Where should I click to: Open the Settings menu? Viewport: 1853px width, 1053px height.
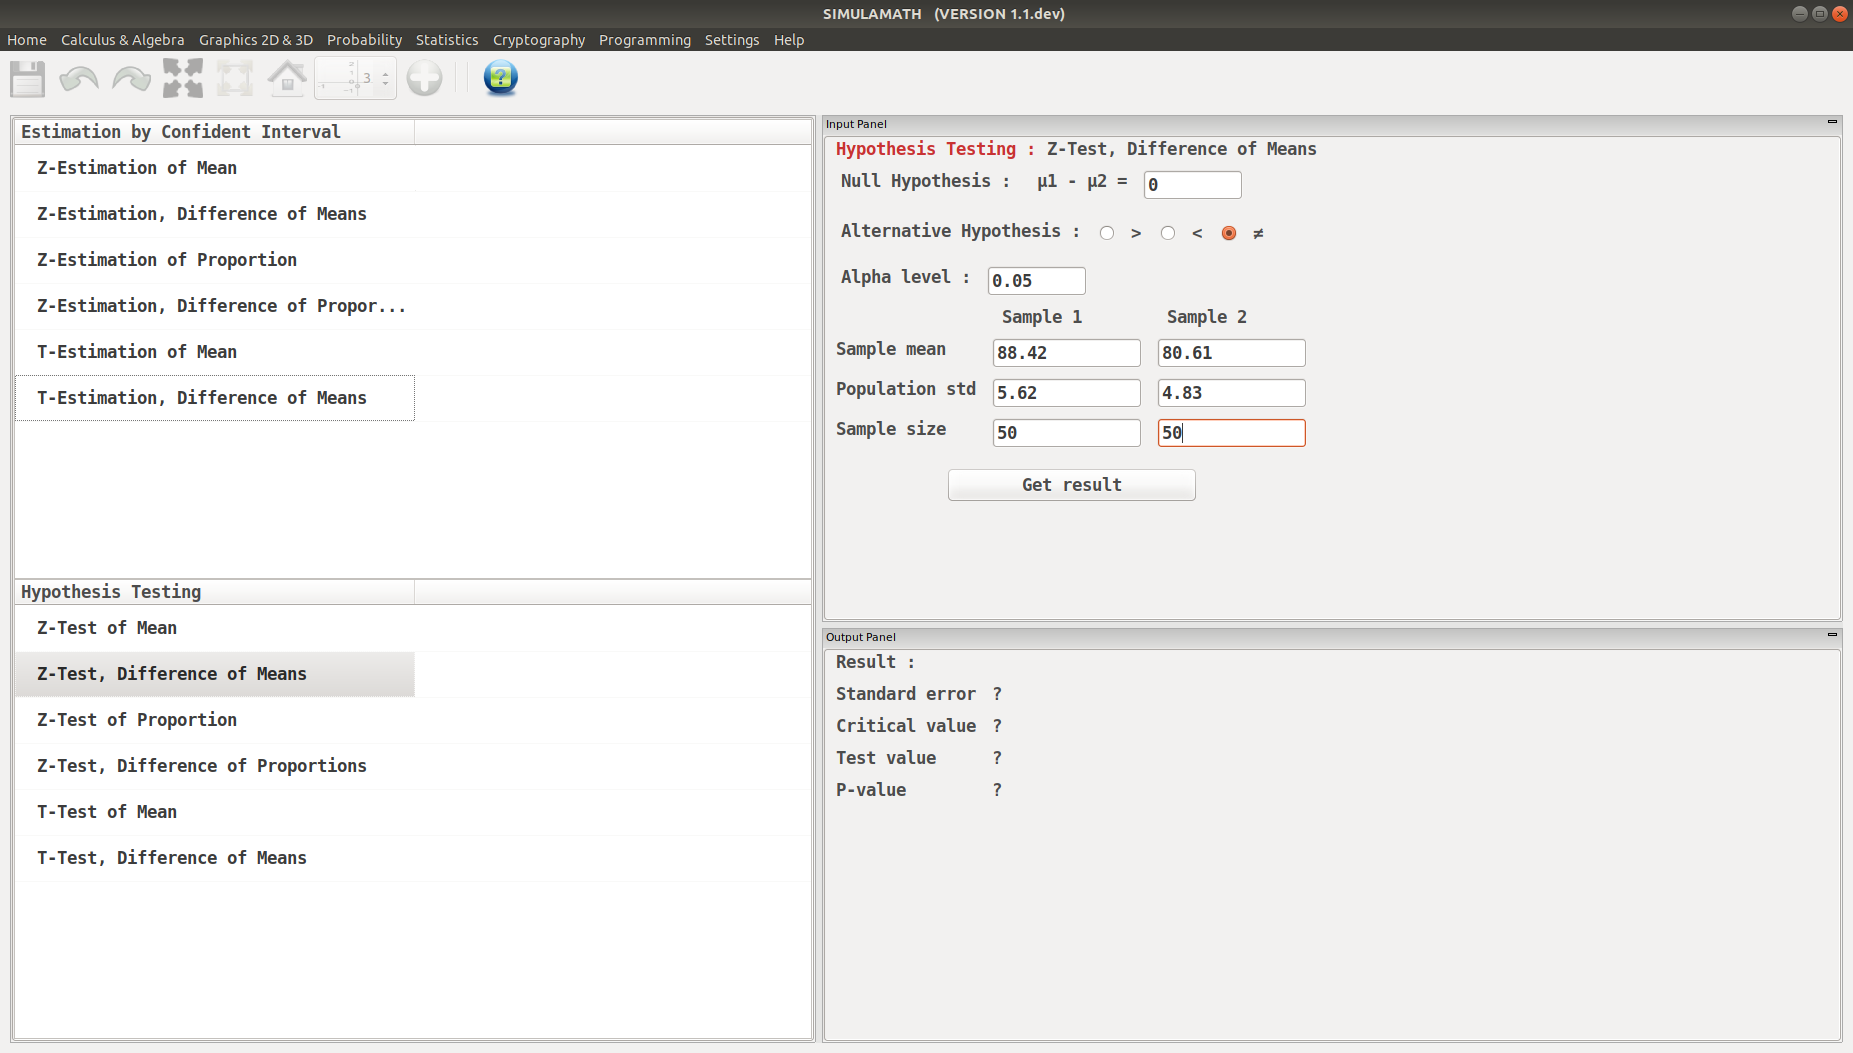732,40
